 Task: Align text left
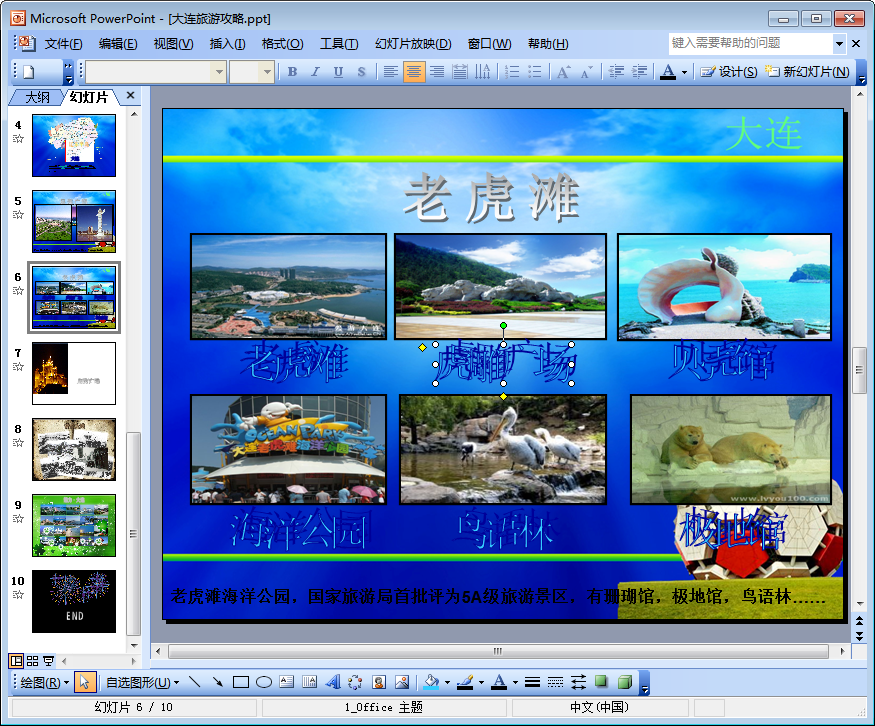click(391, 71)
